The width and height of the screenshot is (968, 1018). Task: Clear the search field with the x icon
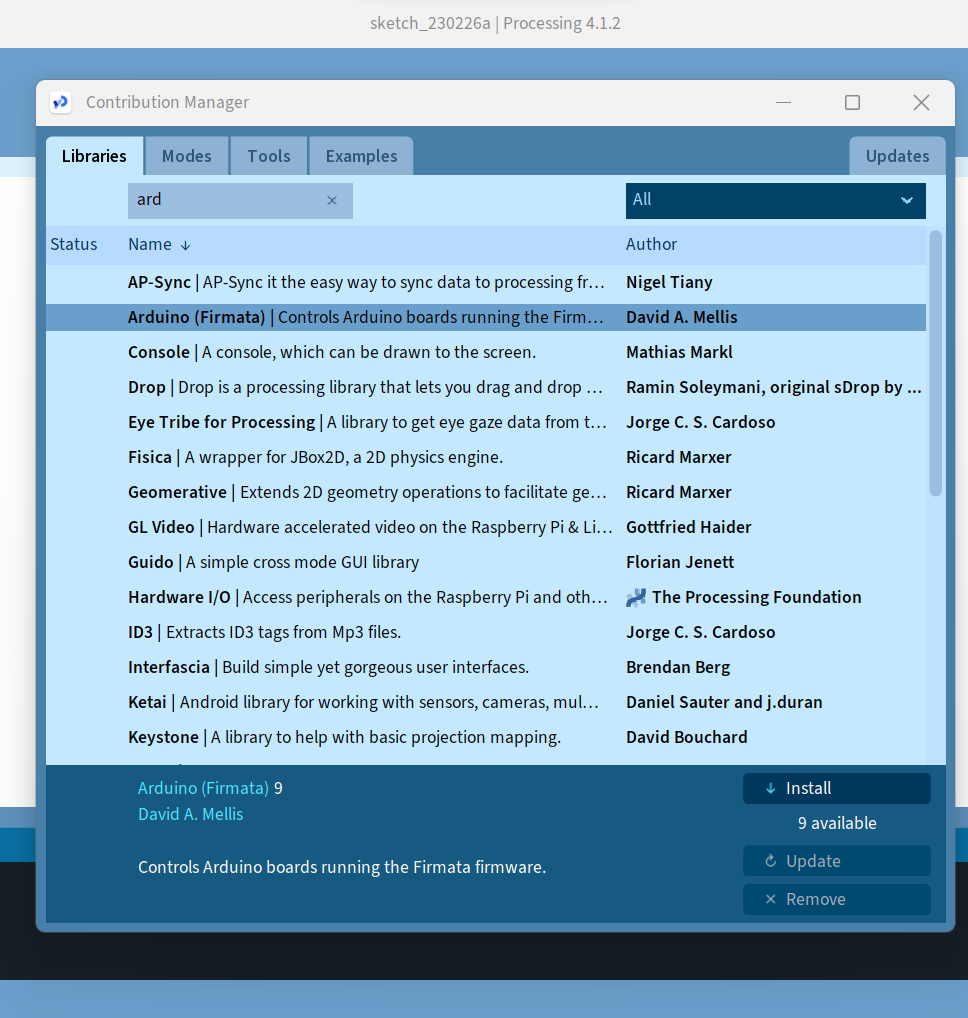(x=332, y=201)
